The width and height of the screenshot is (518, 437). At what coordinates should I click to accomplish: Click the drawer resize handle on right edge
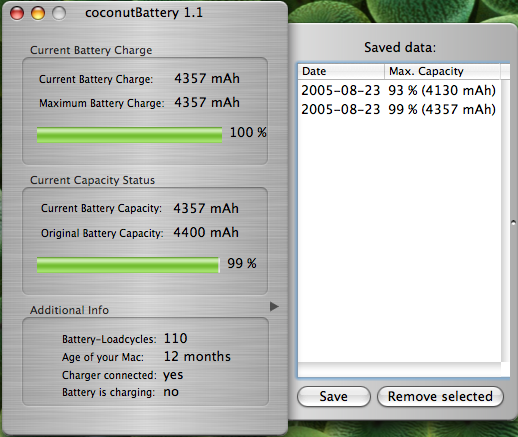pos(513,223)
